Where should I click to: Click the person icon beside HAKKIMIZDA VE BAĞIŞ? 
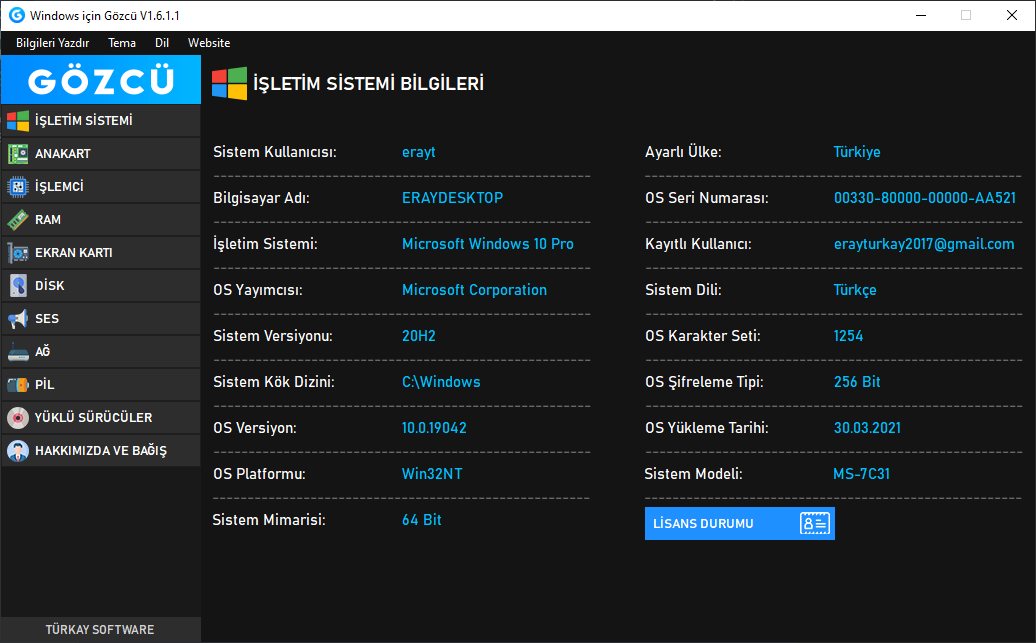coord(18,451)
